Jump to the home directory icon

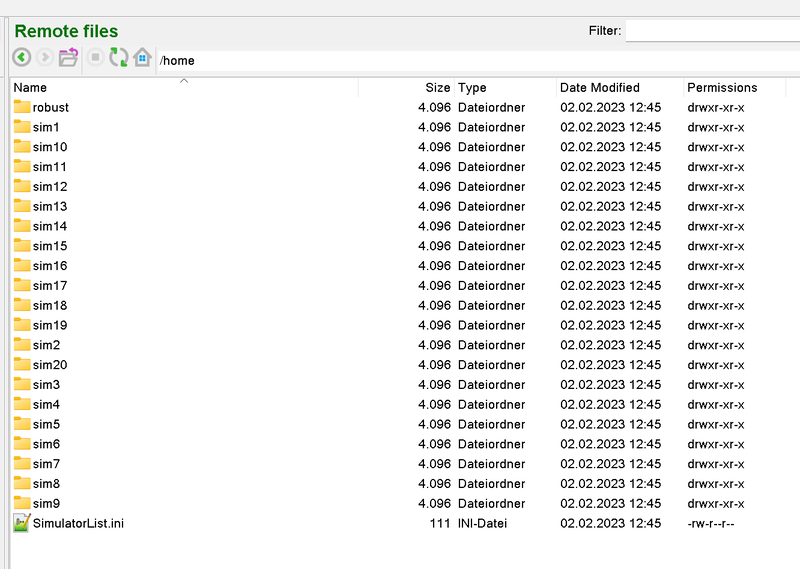[x=142, y=58]
